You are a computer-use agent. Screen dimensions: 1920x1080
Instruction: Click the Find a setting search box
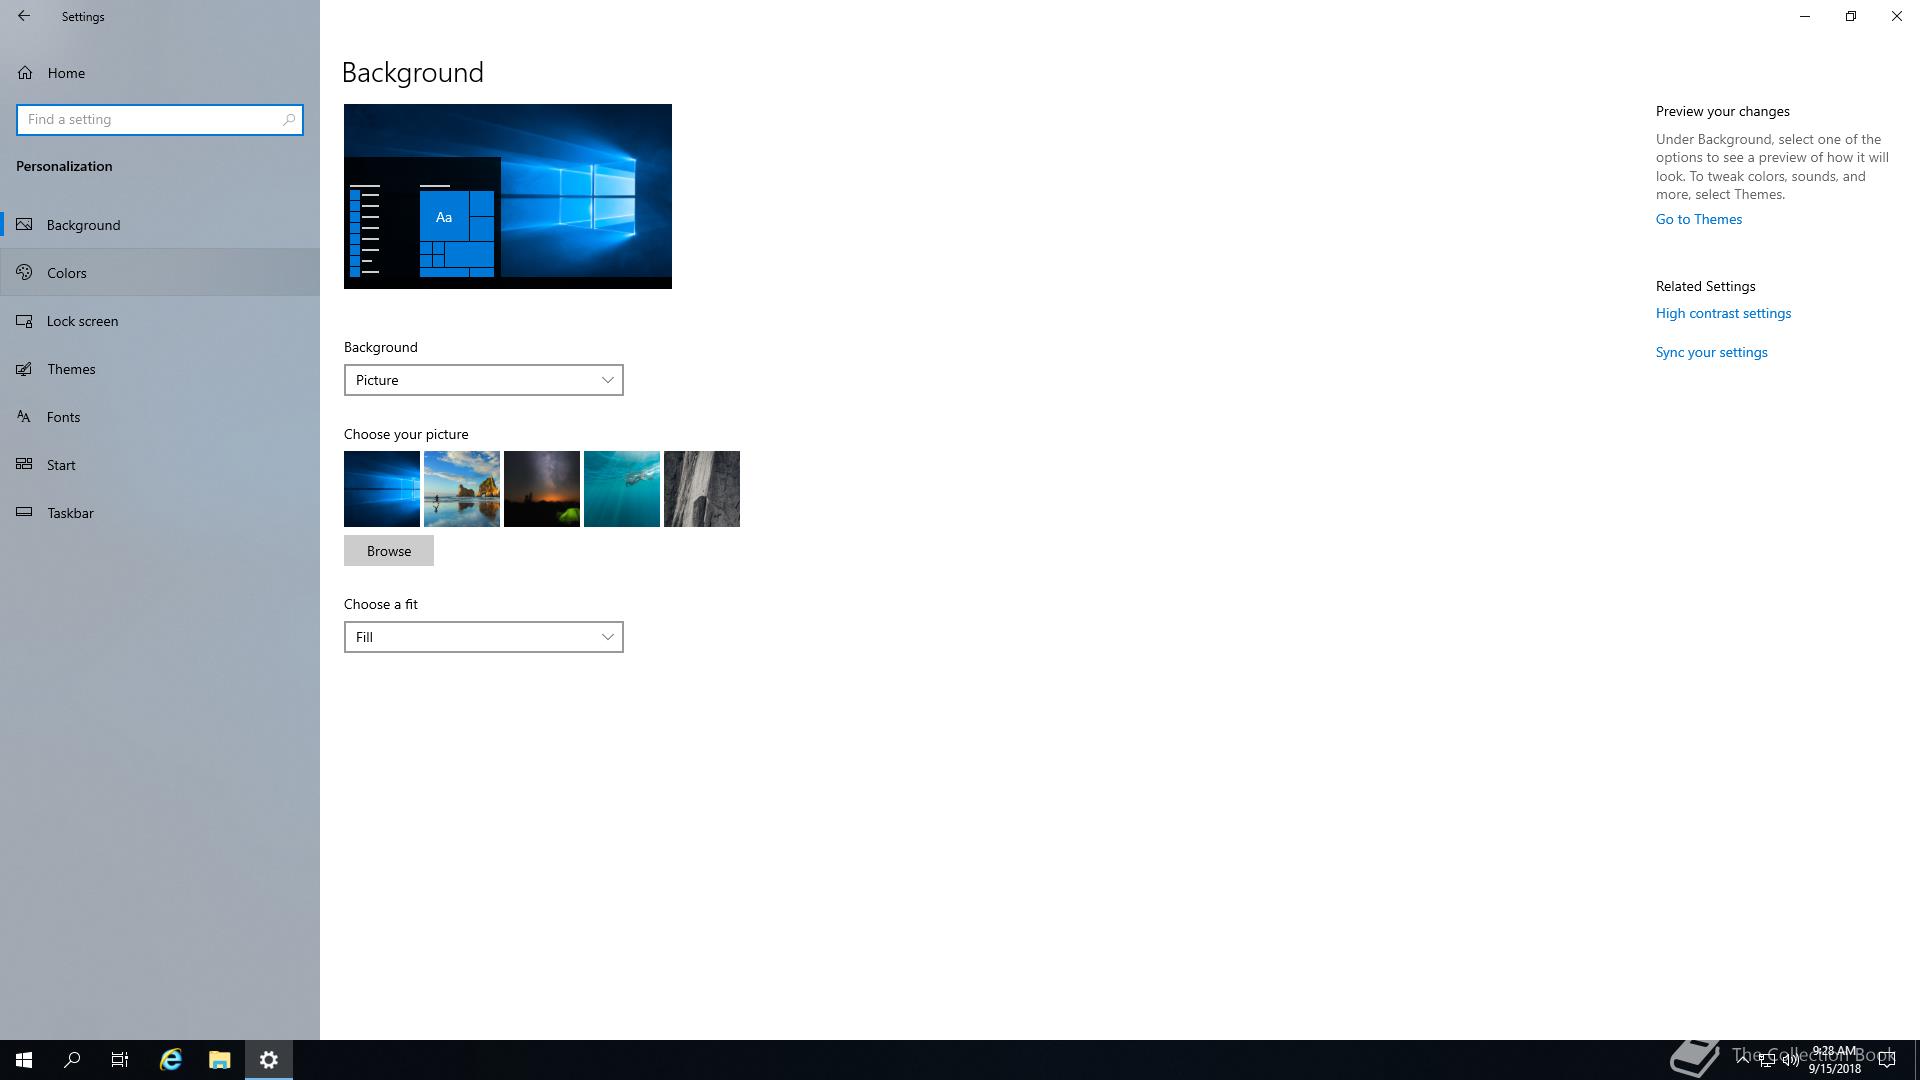150,120
